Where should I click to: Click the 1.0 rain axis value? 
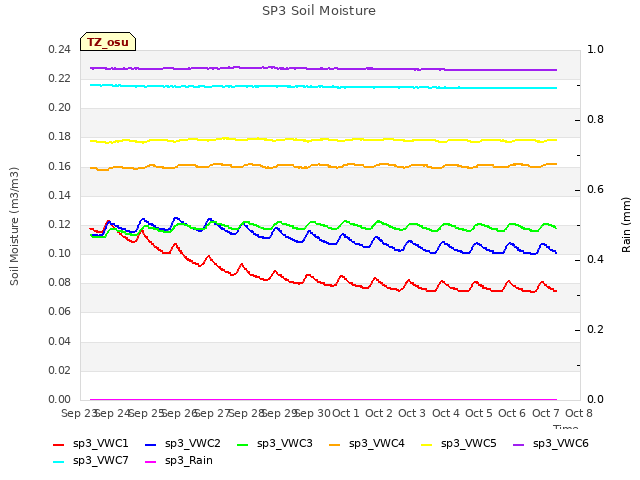pos(595,50)
